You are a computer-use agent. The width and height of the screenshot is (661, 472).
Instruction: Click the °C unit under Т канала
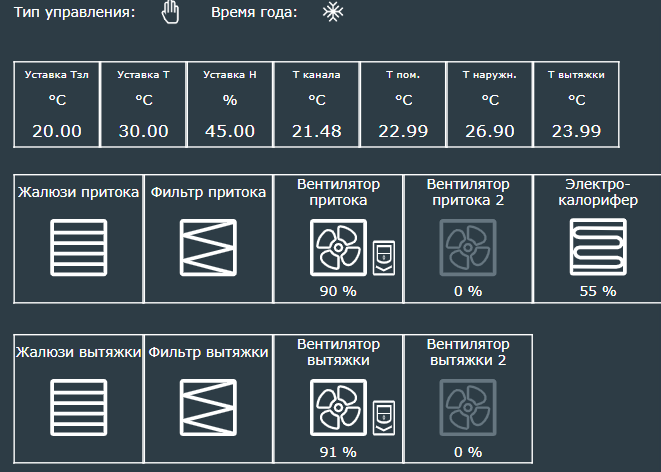tap(317, 100)
